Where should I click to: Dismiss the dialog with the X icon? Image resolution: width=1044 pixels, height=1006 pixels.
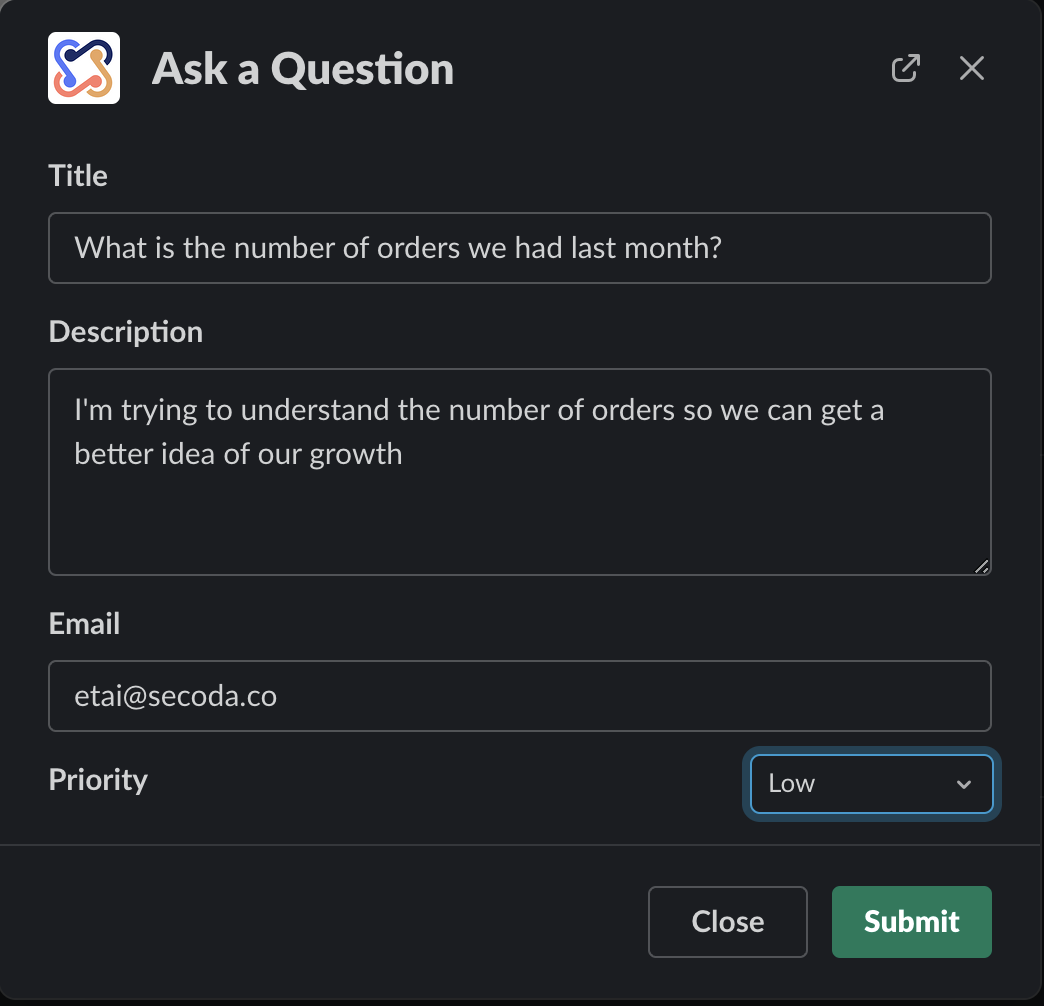coord(972,68)
